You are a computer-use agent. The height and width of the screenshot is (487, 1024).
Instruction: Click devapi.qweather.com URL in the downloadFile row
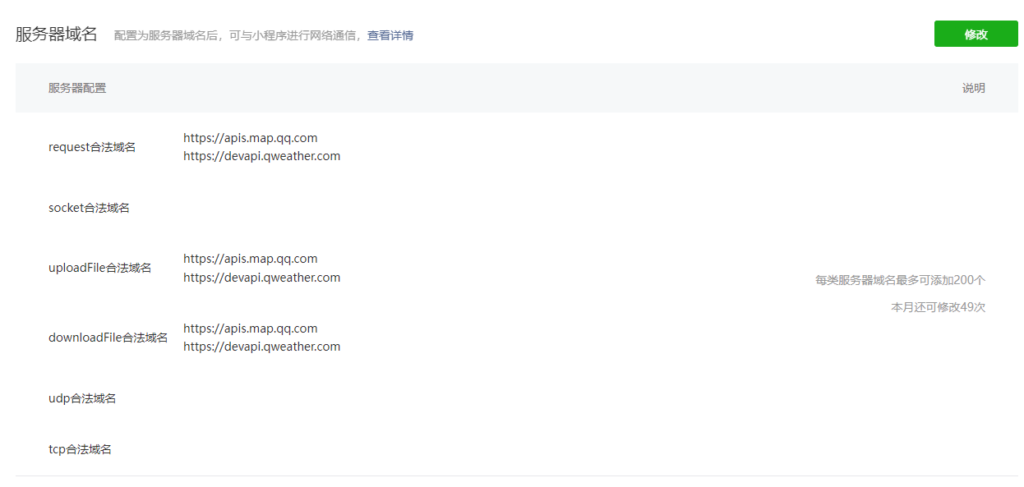point(262,347)
